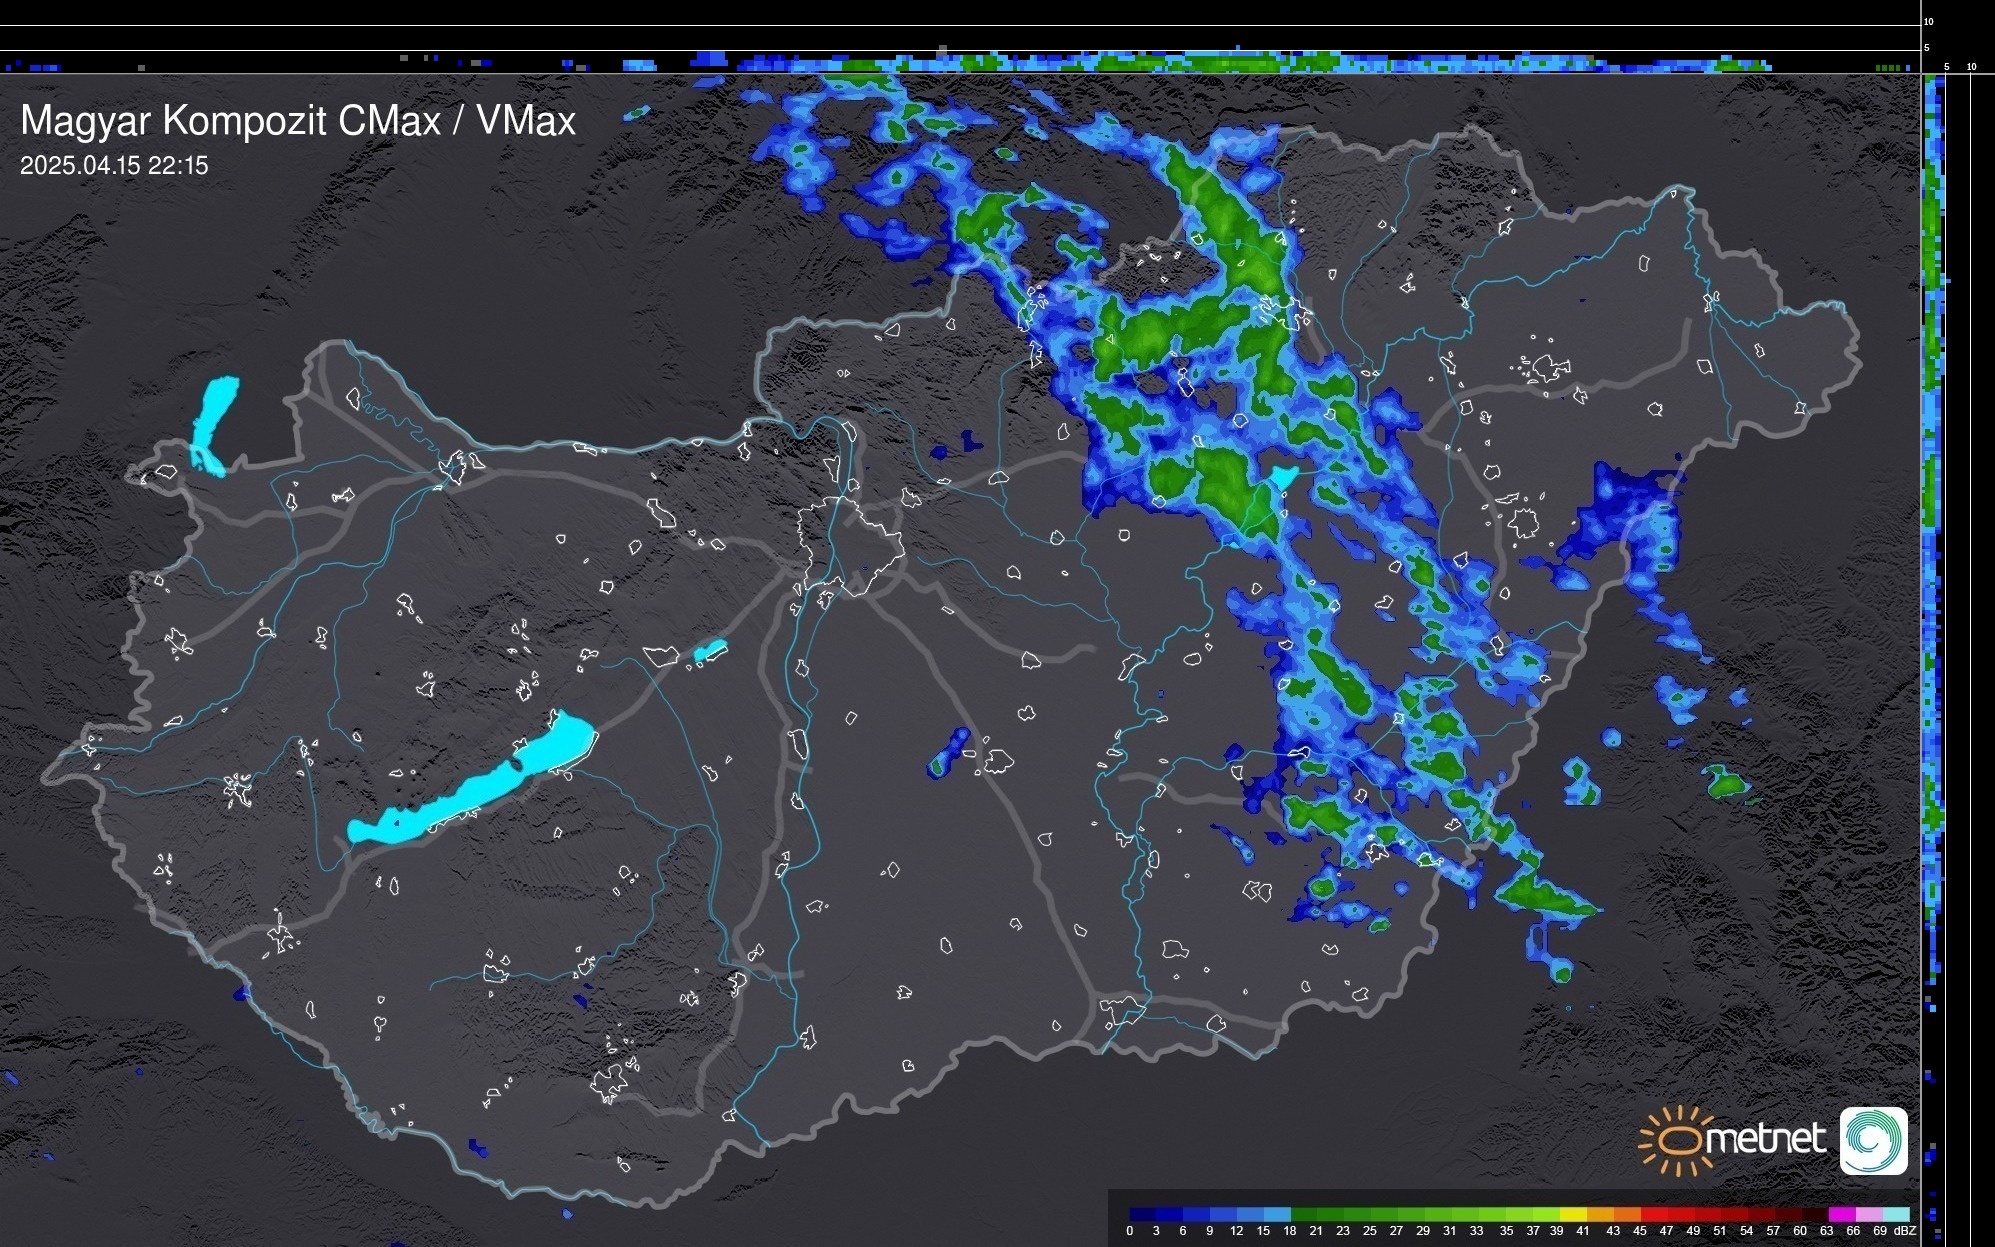Click the Budapest city outline on the map
This screenshot has height=1247, width=1995.
[x=850, y=545]
